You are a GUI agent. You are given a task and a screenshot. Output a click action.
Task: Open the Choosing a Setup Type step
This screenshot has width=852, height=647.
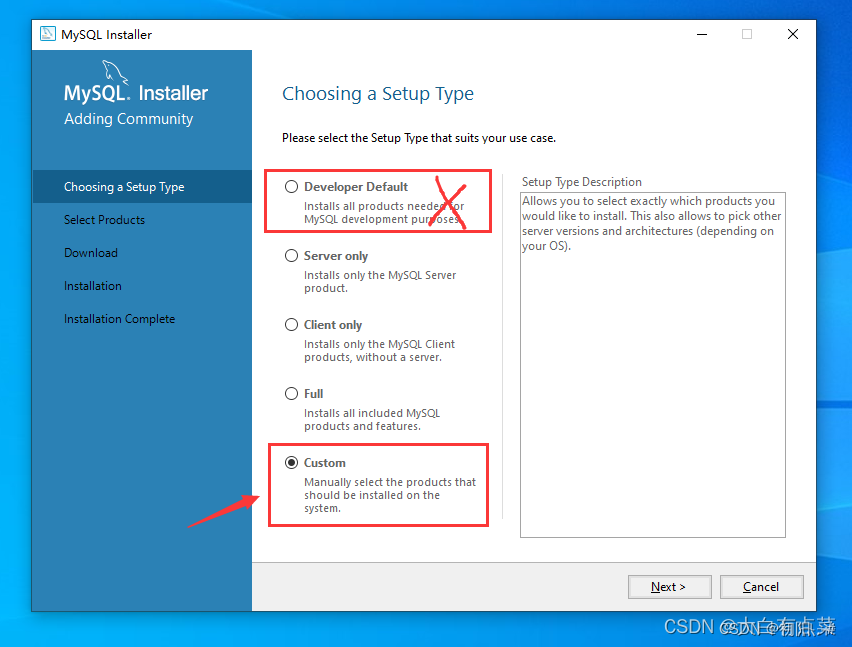click(x=142, y=187)
